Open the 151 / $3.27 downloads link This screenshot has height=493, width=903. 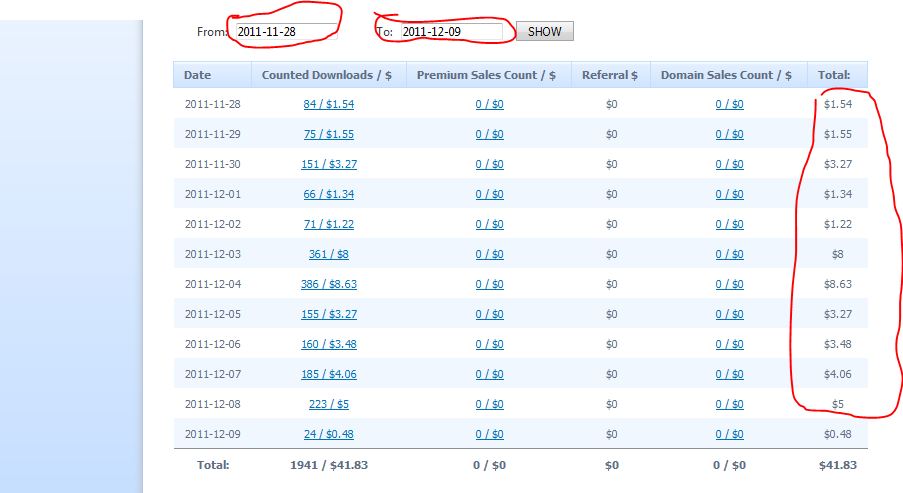pyautogui.click(x=328, y=164)
